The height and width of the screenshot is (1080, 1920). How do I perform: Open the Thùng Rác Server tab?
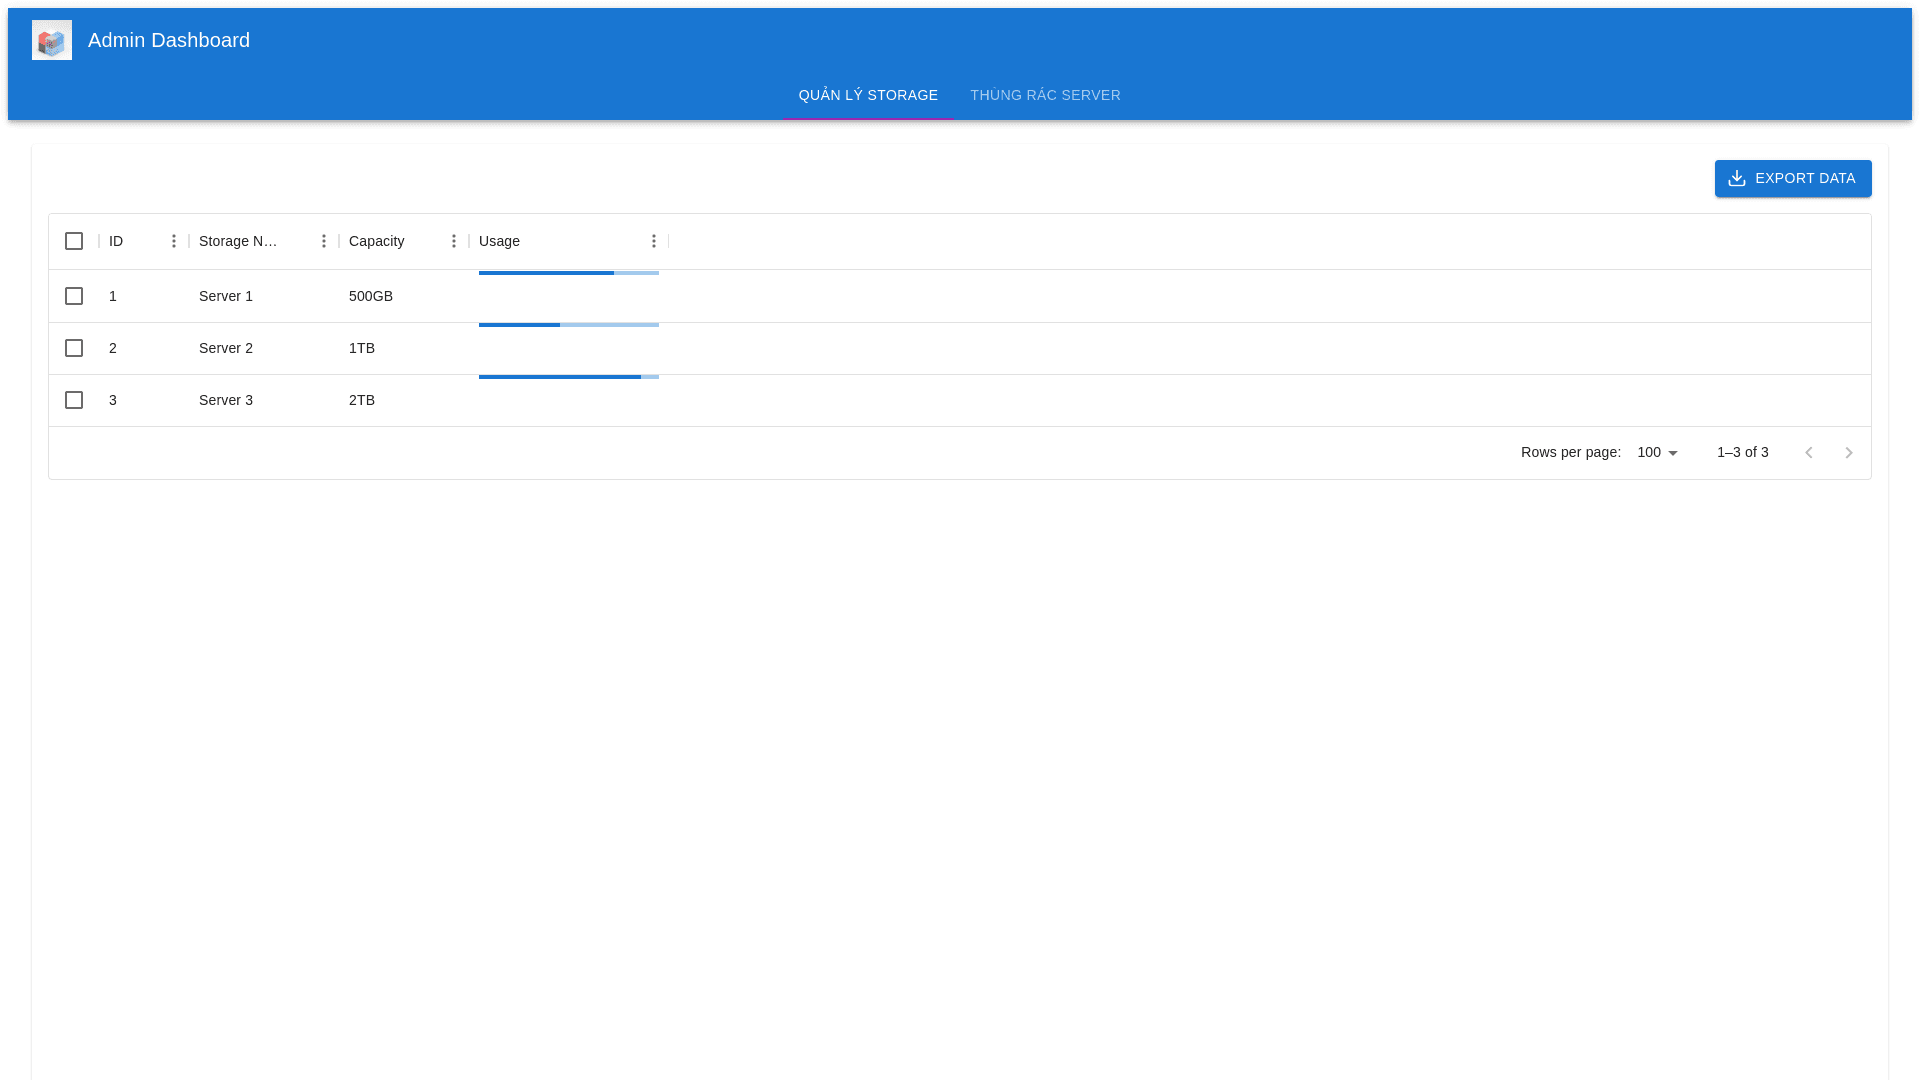click(x=1045, y=95)
